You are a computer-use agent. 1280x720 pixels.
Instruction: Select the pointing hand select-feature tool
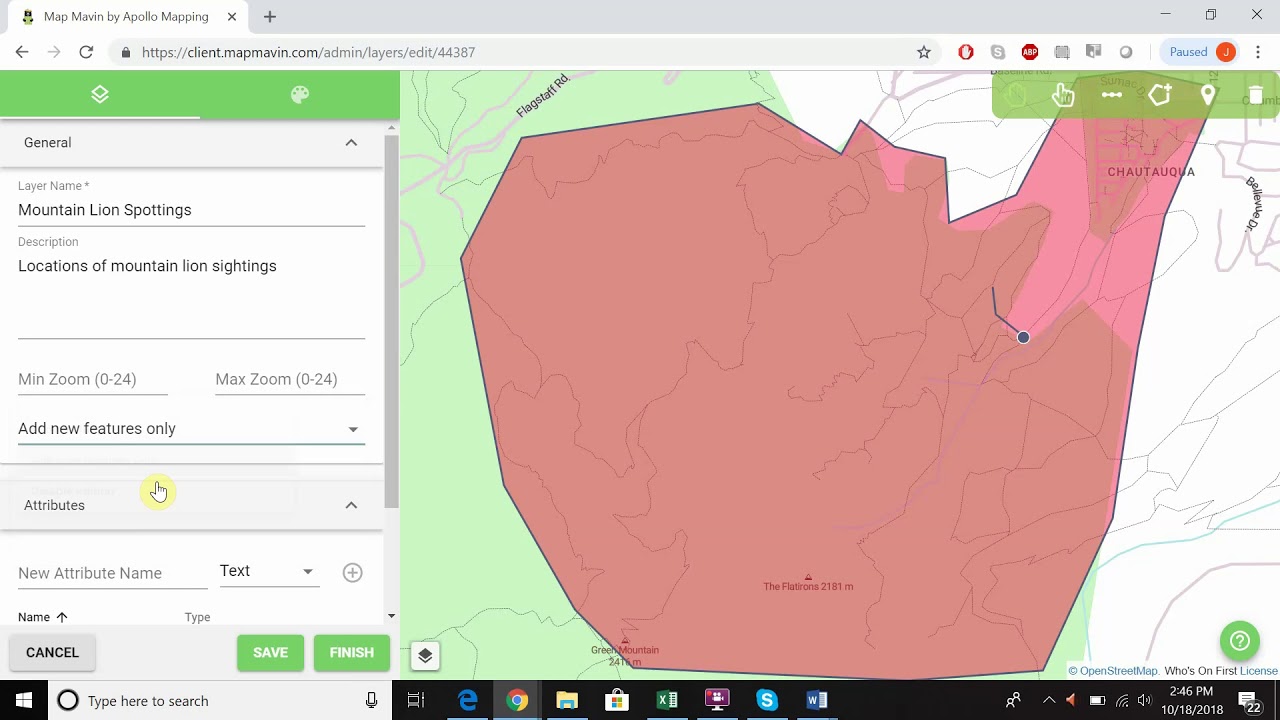pyautogui.click(x=1063, y=95)
